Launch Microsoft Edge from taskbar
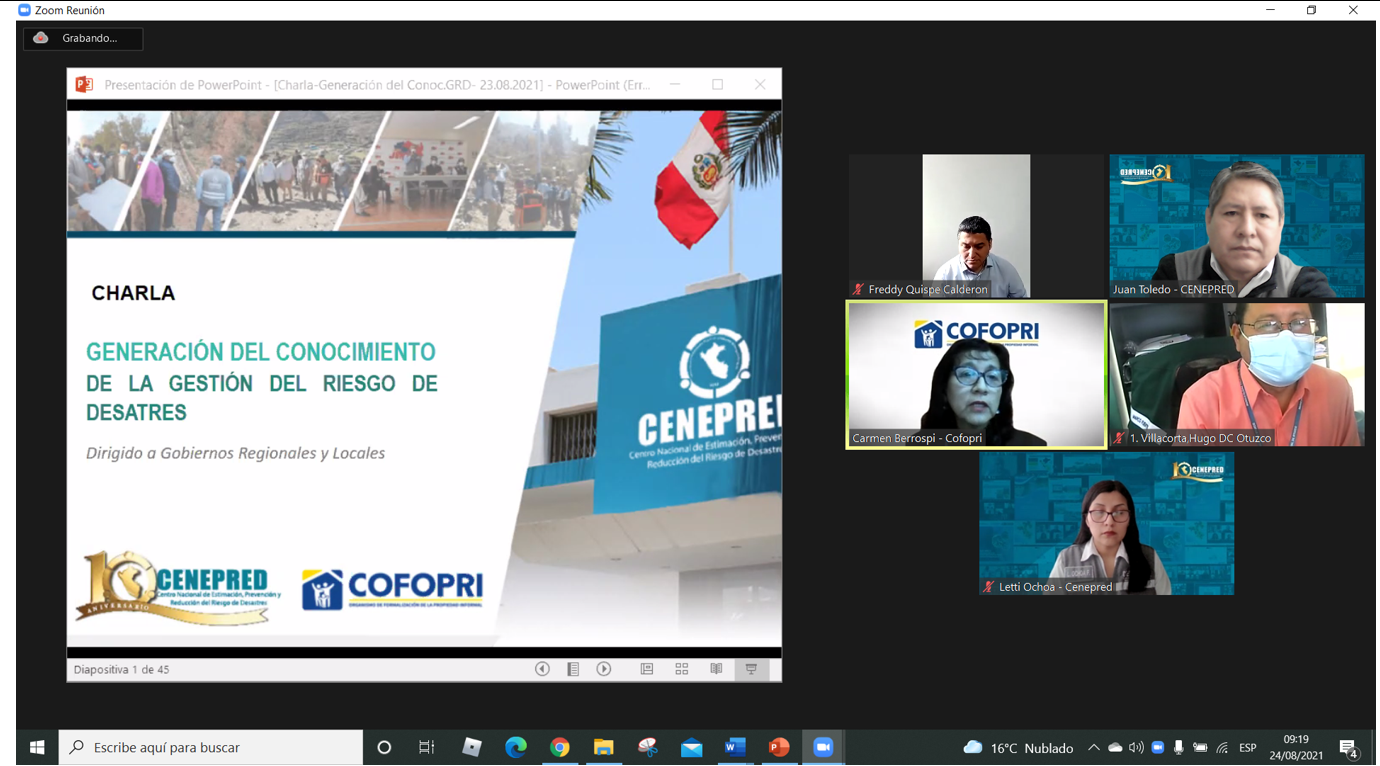The height and width of the screenshot is (766, 1380). 516,747
